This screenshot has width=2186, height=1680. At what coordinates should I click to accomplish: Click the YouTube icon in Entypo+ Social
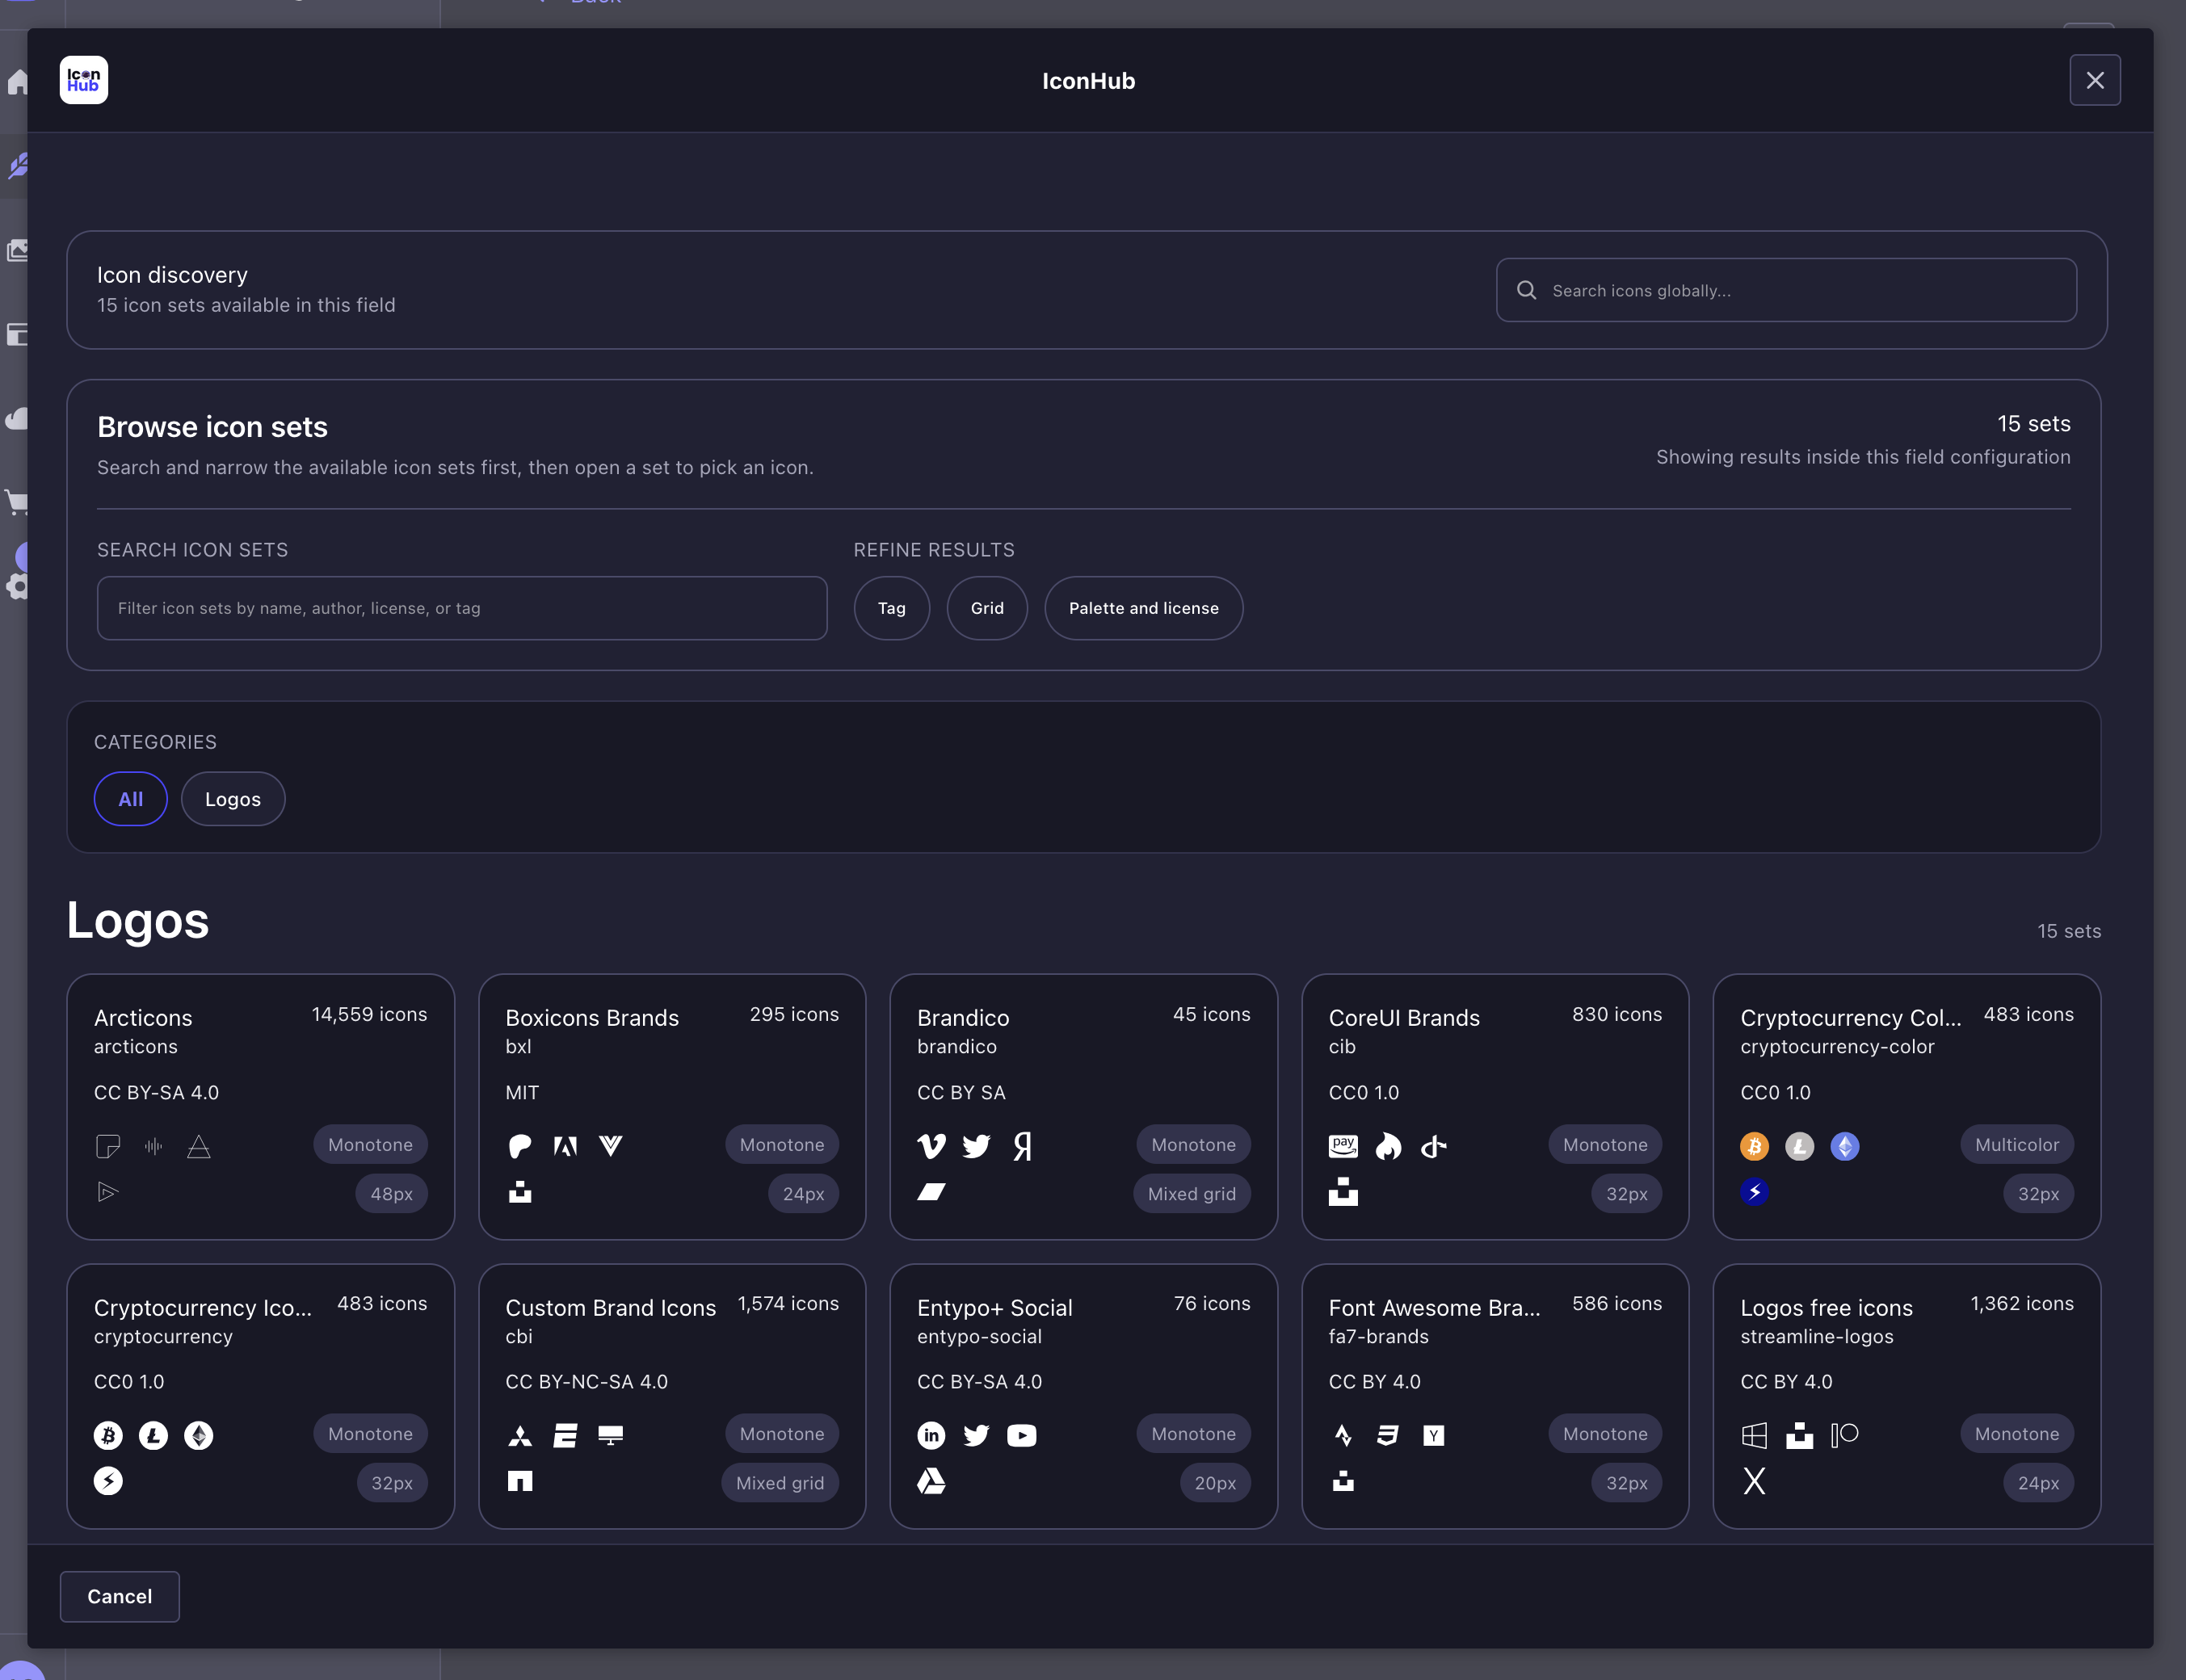[1022, 1436]
